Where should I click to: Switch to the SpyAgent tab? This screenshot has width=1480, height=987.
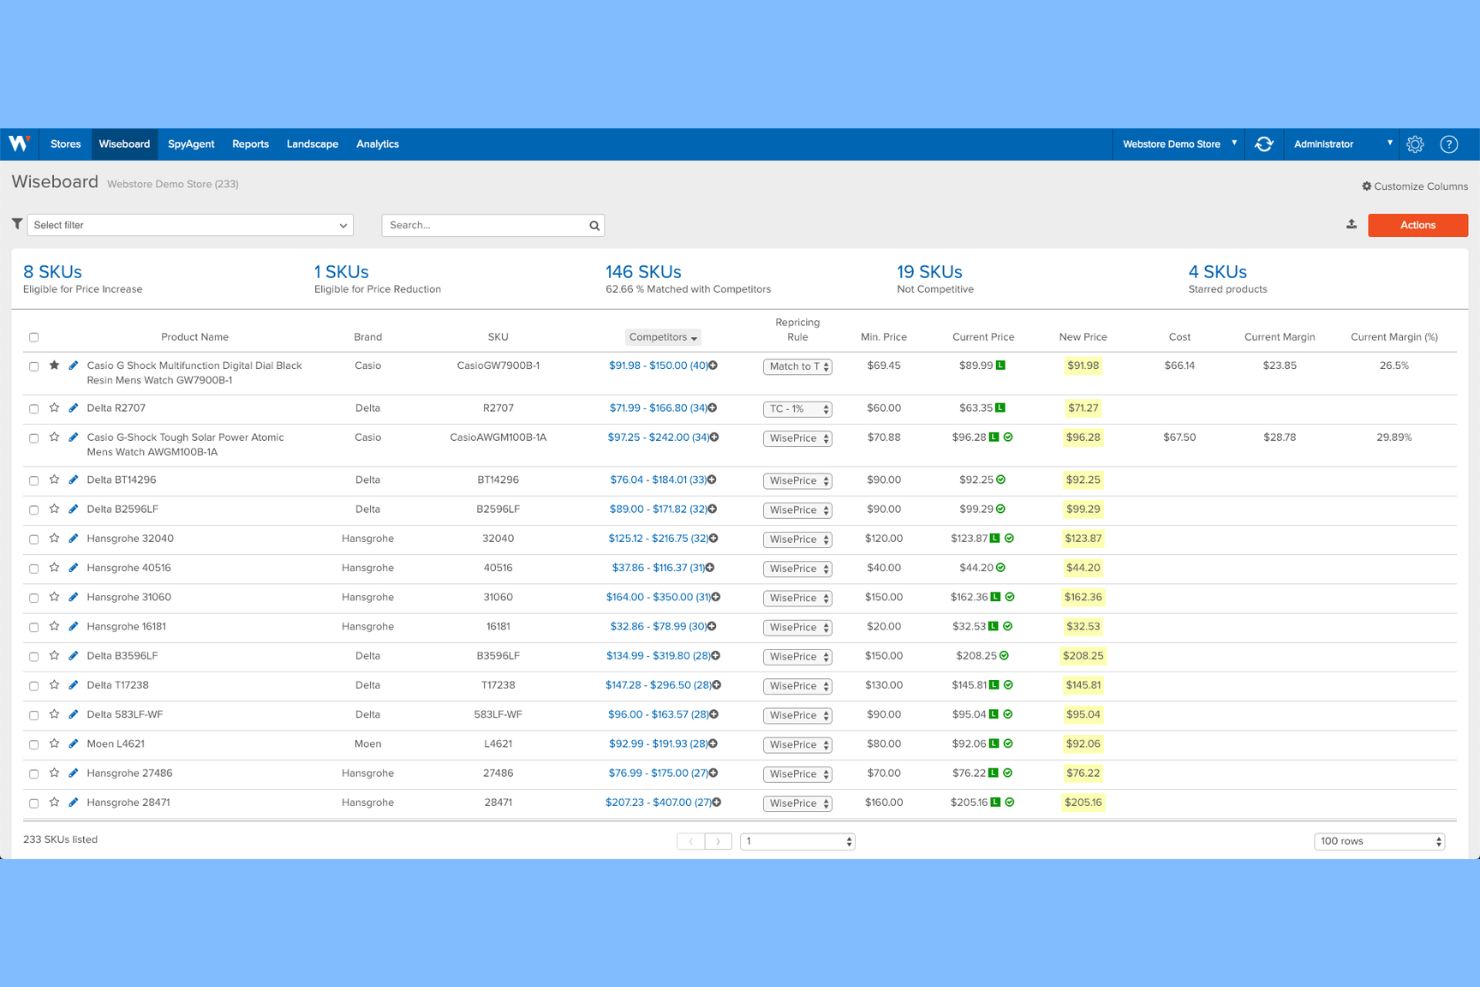(x=190, y=144)
